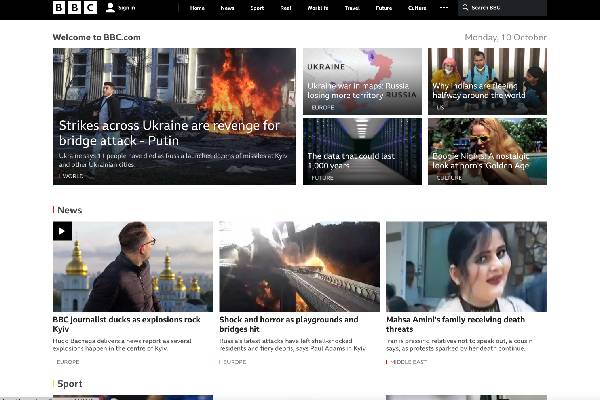Select Sport in the top navigation
The width and height of the screenshot is (600, 400).
point(257,8)
